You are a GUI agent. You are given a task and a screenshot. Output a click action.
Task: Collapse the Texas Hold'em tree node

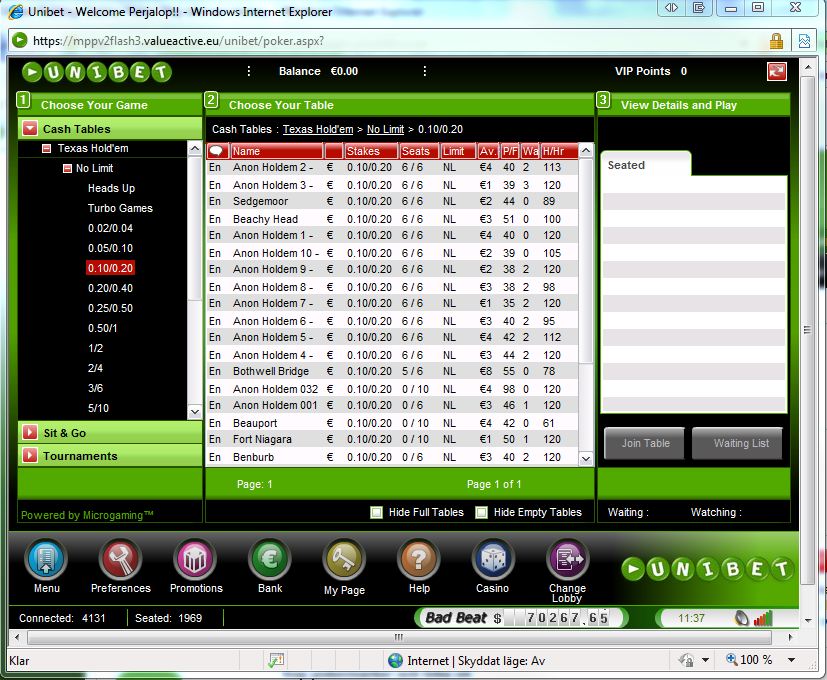46,149
